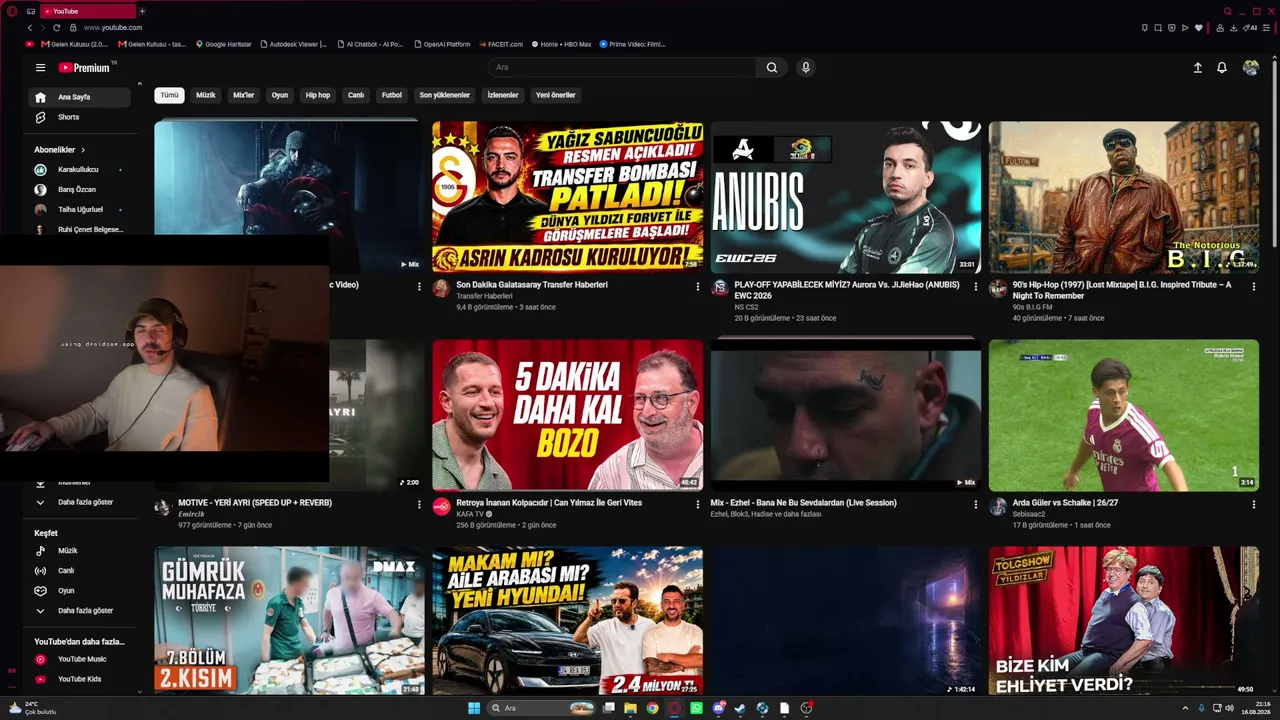The height and width of the screenshot is (720, 1280).
Task: Select the Yeni öneriler chip
Action: tap(556, 95)
